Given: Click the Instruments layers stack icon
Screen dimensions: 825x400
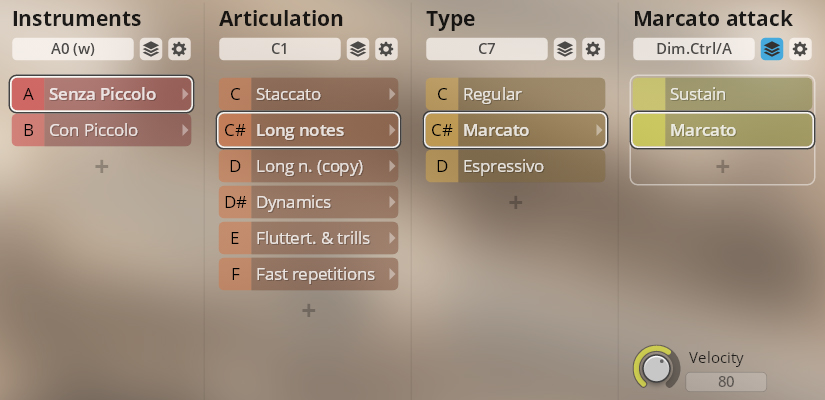Looking at the screenshot, I should click(x=150, y=49).
